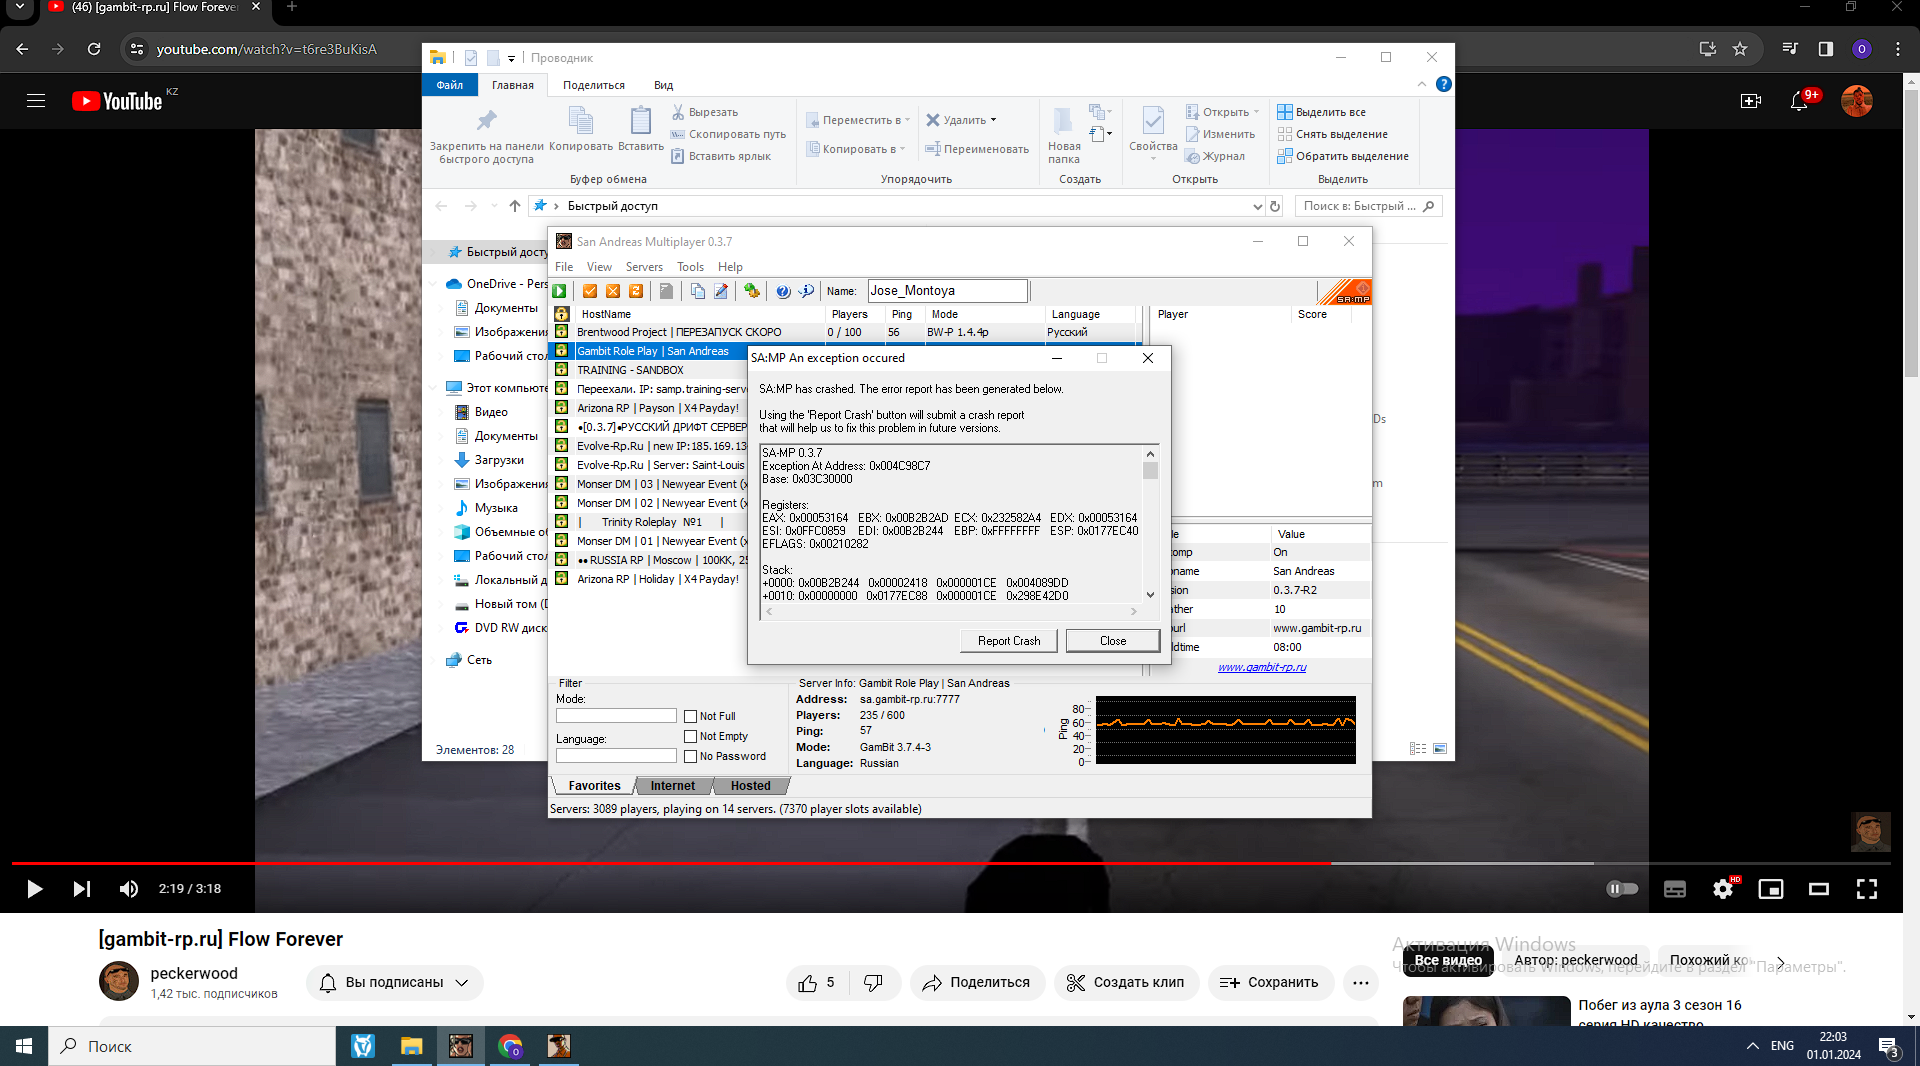
Task: Enter fullscreen using the player icon
Action: point(1867,889)
